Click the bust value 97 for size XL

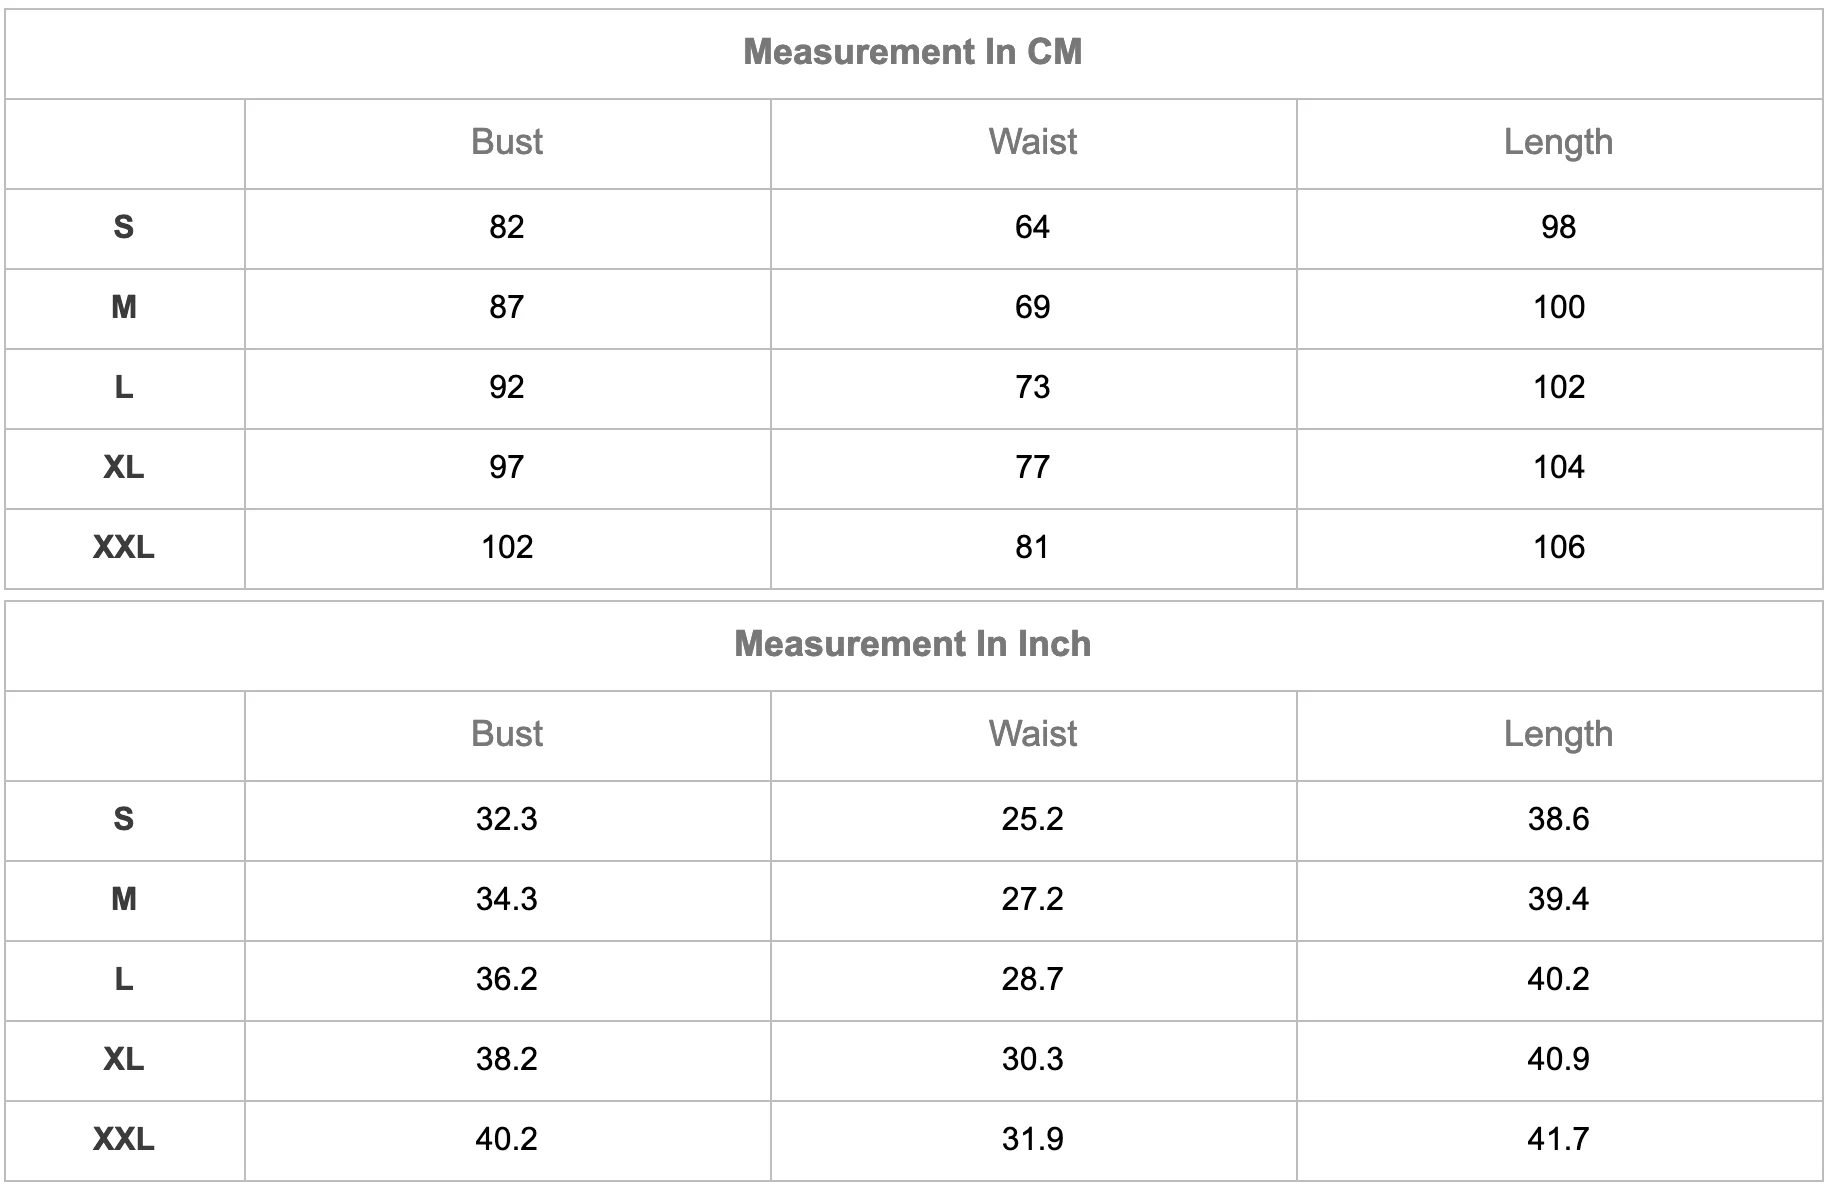pos(507,468)
